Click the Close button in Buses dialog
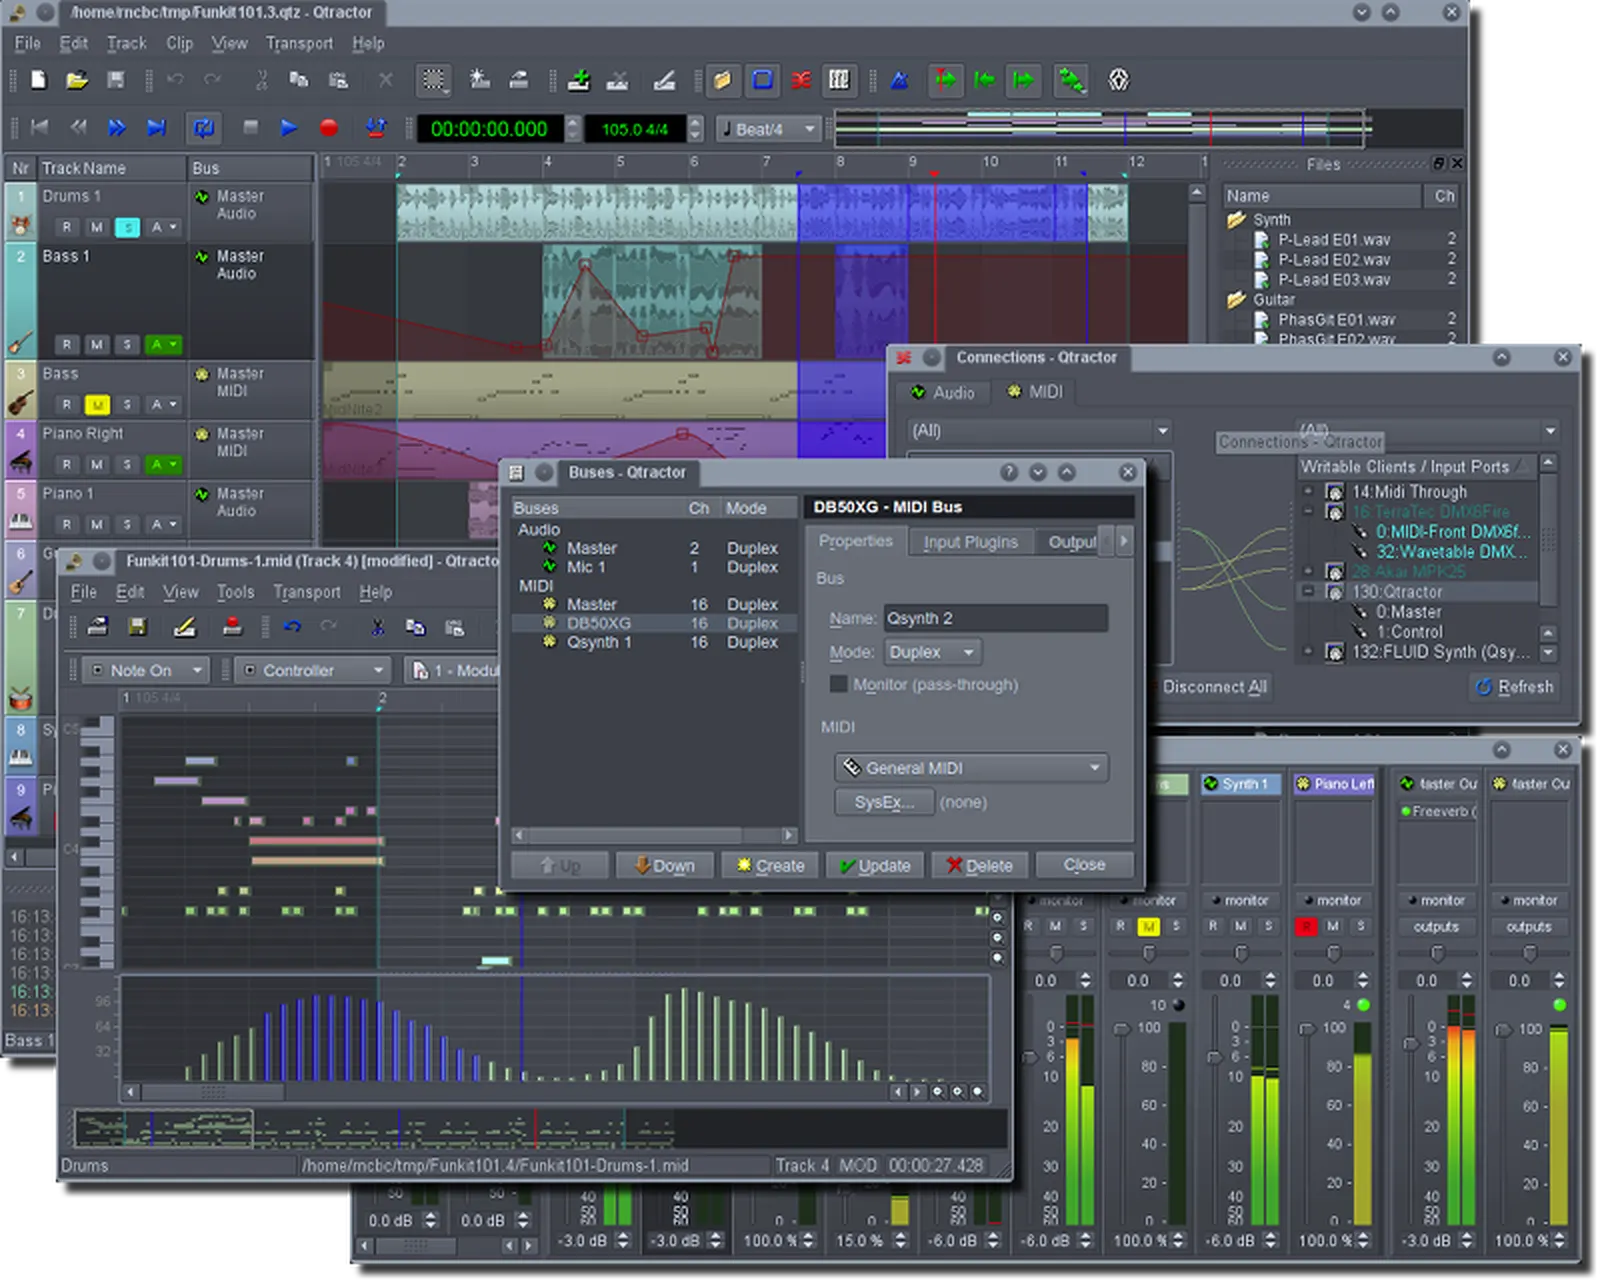 point(1085,865)
